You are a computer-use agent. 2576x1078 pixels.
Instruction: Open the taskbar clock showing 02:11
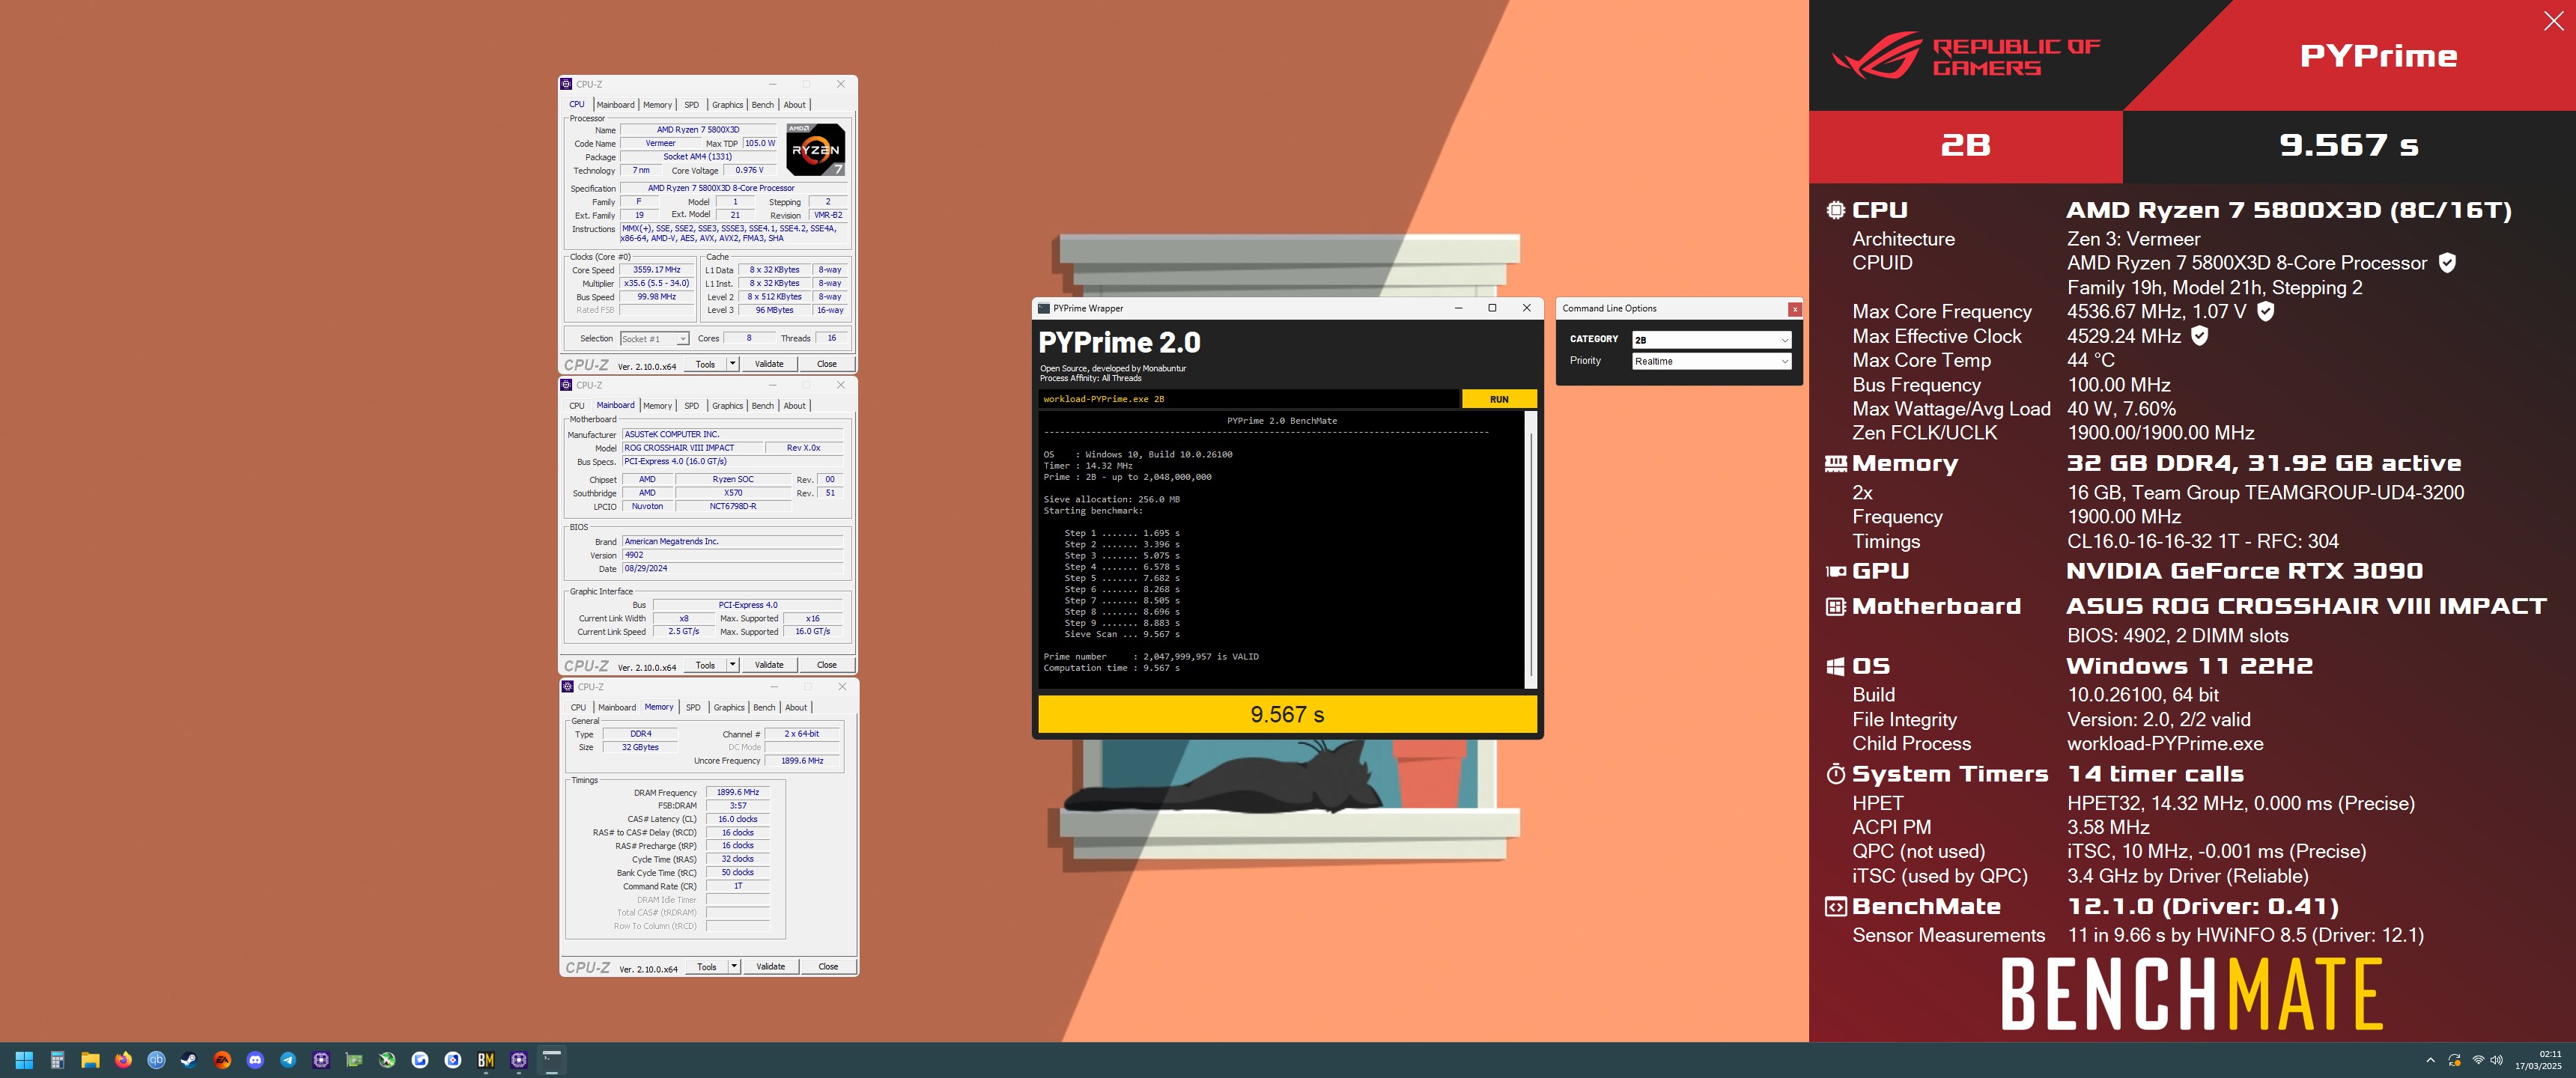click(2538, 1060)
